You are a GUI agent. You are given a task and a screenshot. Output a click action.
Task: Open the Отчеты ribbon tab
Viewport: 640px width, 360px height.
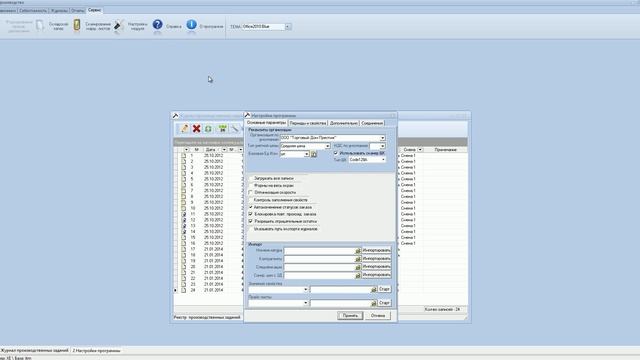[78, 11]
